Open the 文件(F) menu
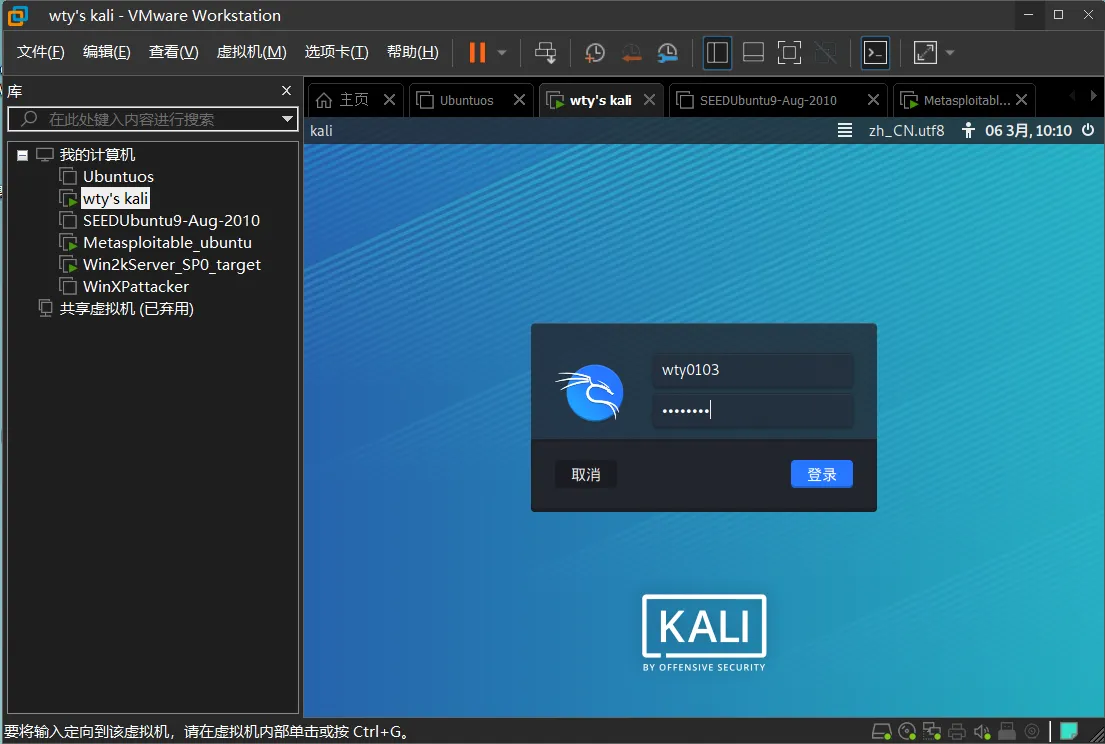The image size is (1105, 744). tap(40, 52)
